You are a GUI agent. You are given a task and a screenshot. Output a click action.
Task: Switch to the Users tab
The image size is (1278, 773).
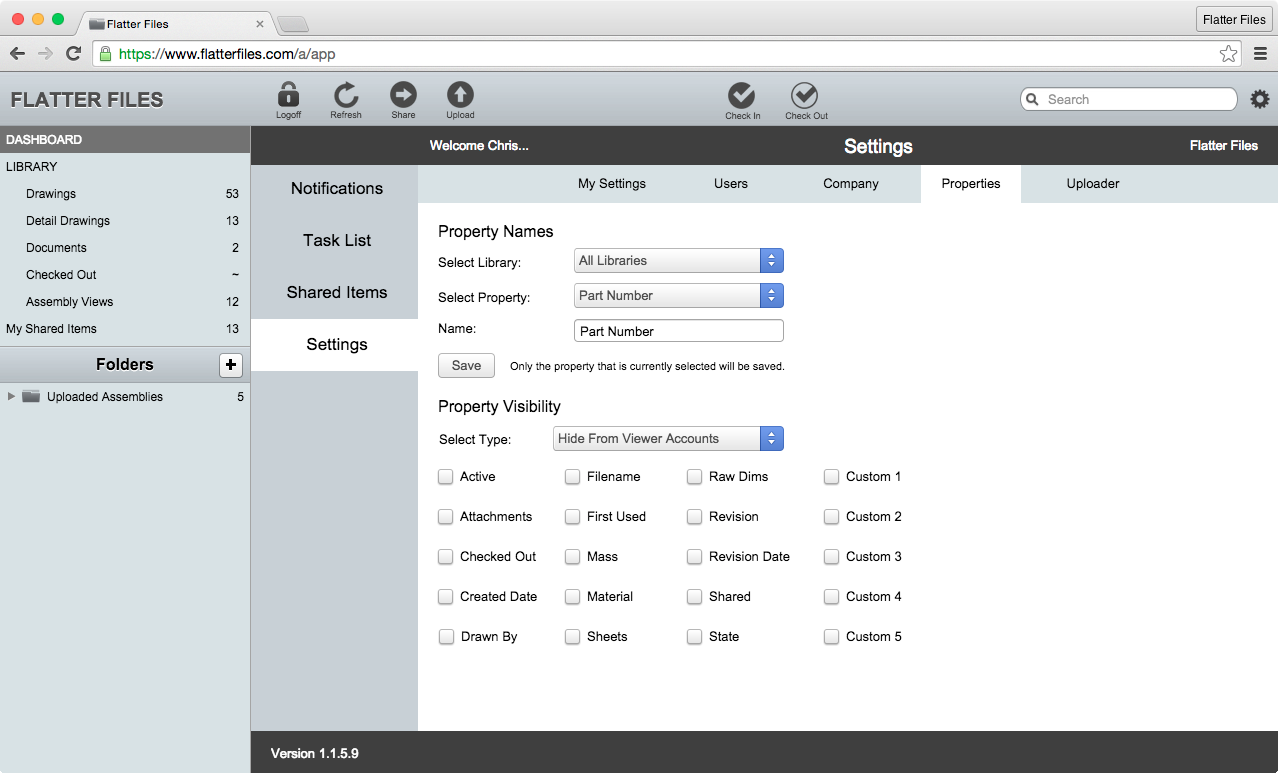click(x=731, y=184)
